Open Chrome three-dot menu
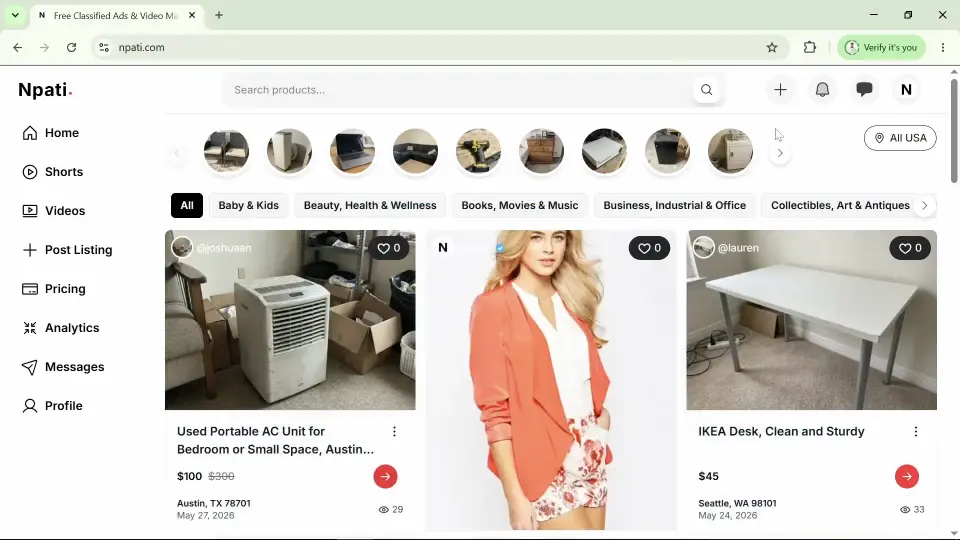The width and height of the screenshot is (960, 540). coord(943,47)
